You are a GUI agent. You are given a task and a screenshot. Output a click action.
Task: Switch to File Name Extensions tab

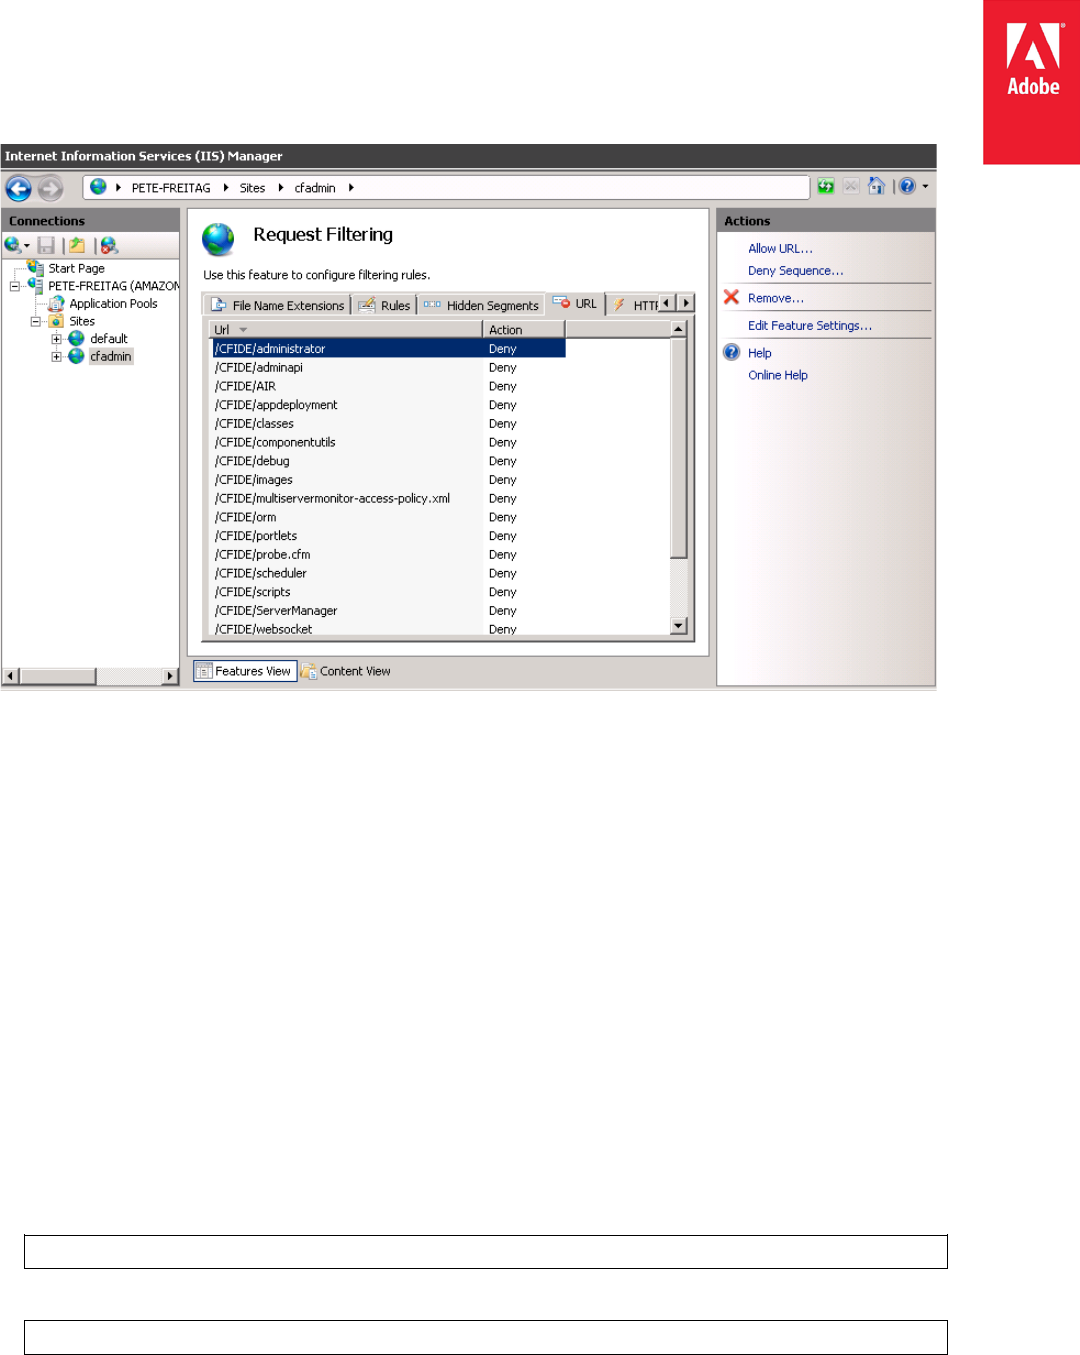tap(277, 305)
